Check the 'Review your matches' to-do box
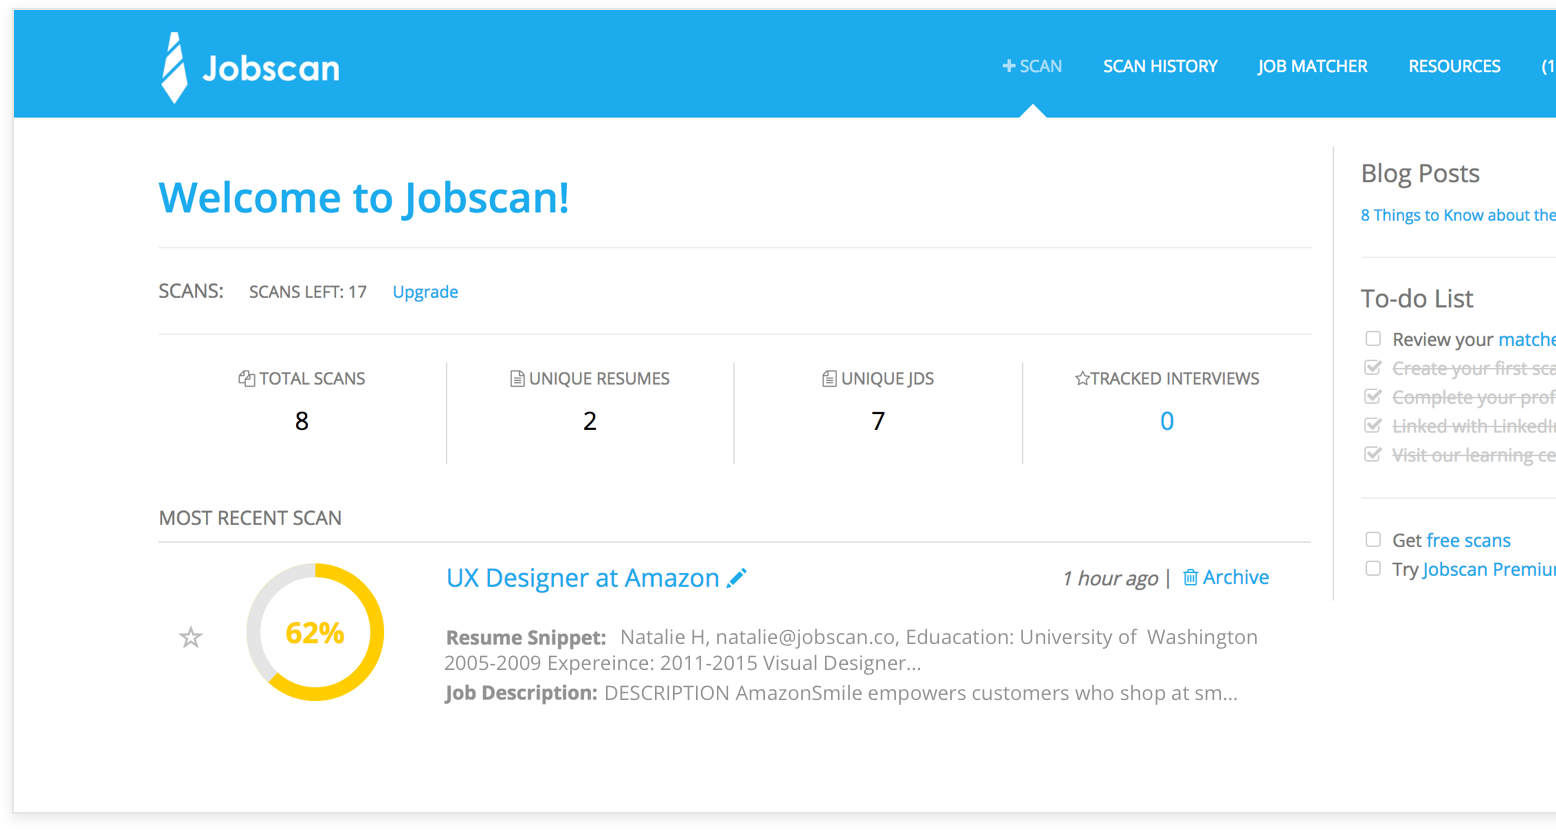 (x=1373, y=339)
